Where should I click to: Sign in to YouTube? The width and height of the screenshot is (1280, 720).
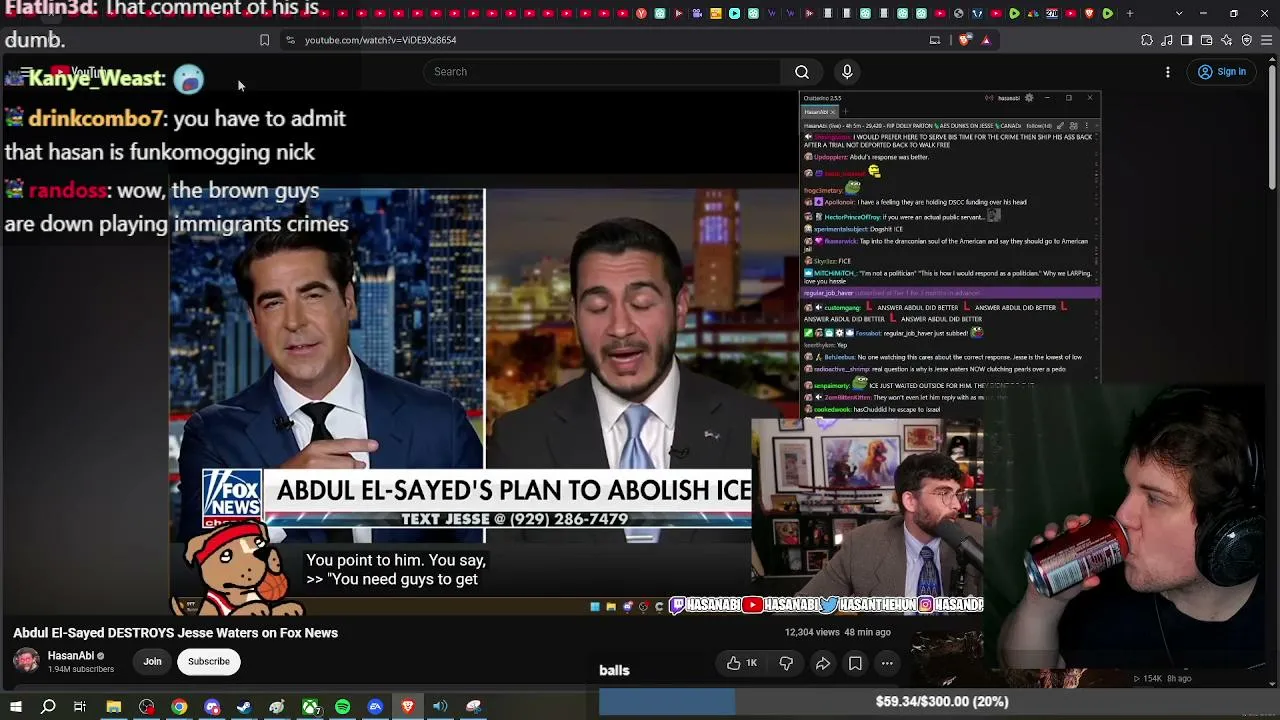pyautogui.click(x=1222, y=72)
